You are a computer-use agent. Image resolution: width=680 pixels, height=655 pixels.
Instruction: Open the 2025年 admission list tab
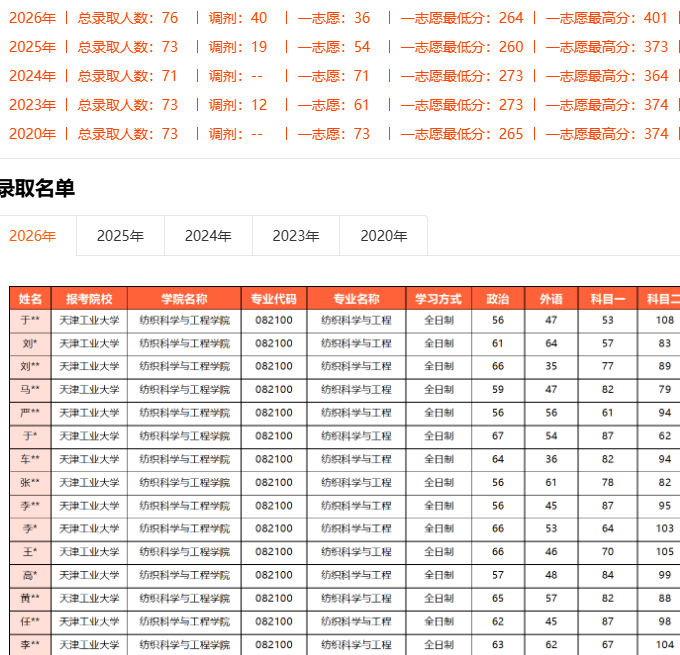tap(120, 236)
